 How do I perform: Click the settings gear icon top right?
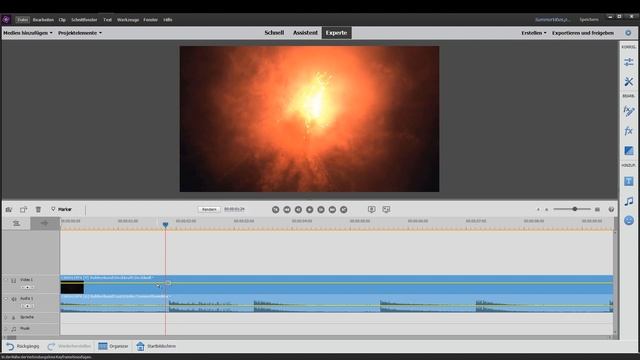click(628, 33)
